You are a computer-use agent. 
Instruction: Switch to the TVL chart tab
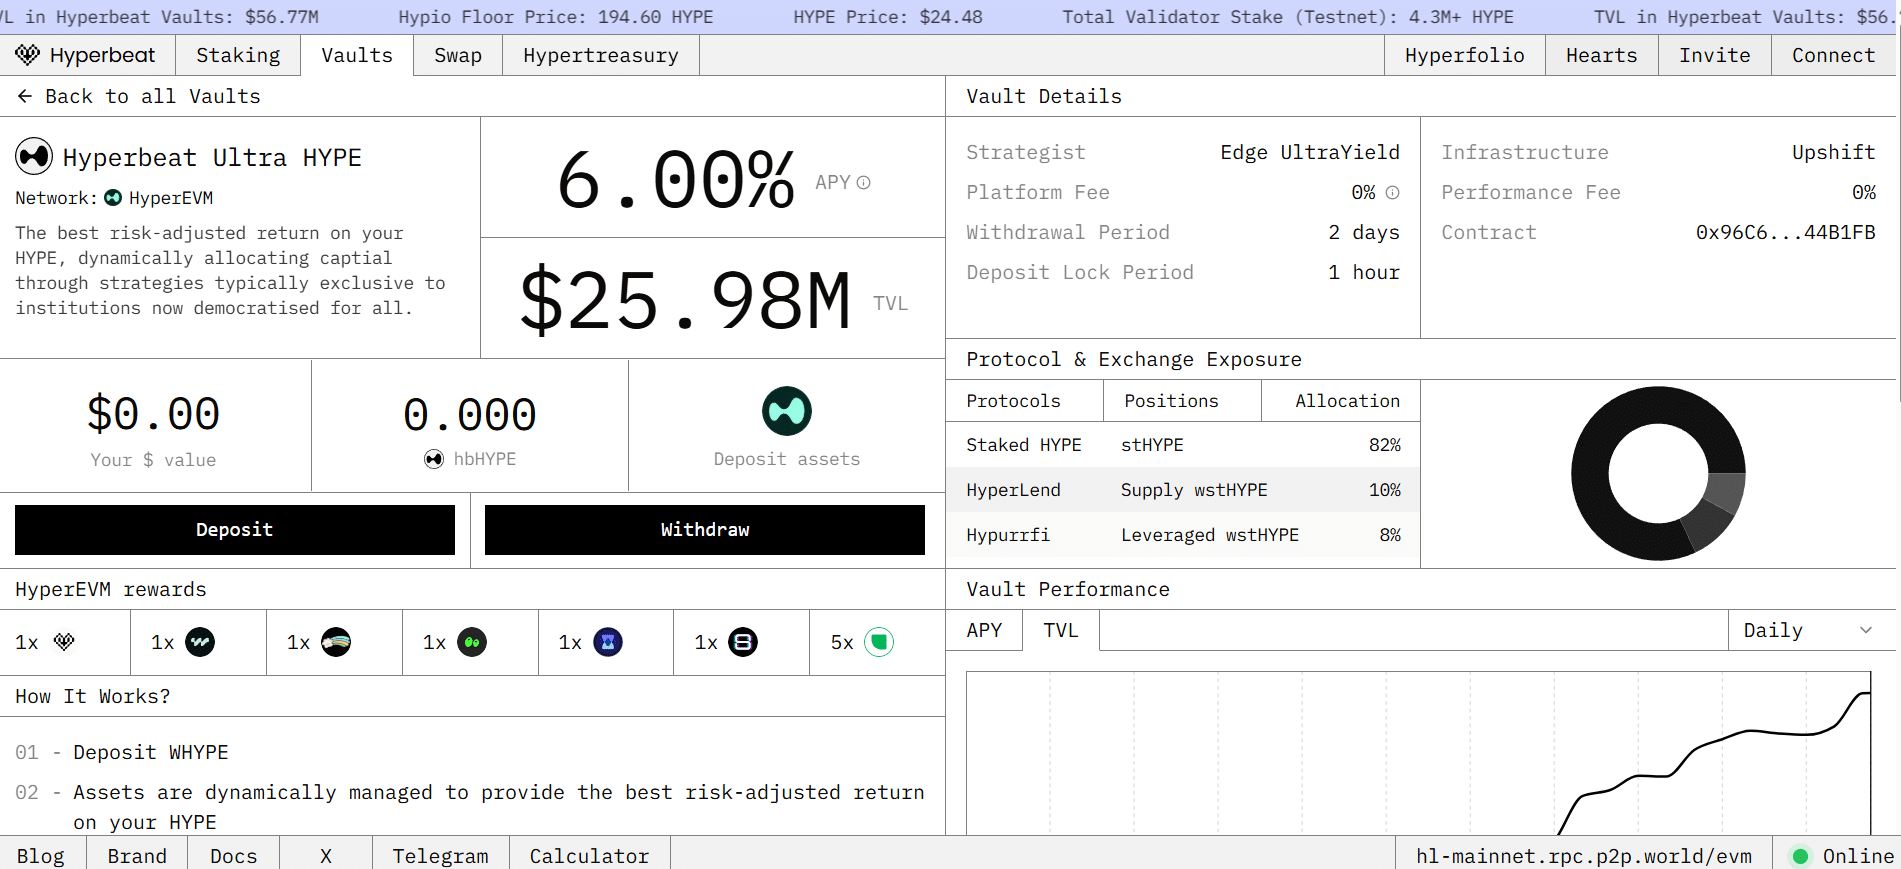point(1061,630)
